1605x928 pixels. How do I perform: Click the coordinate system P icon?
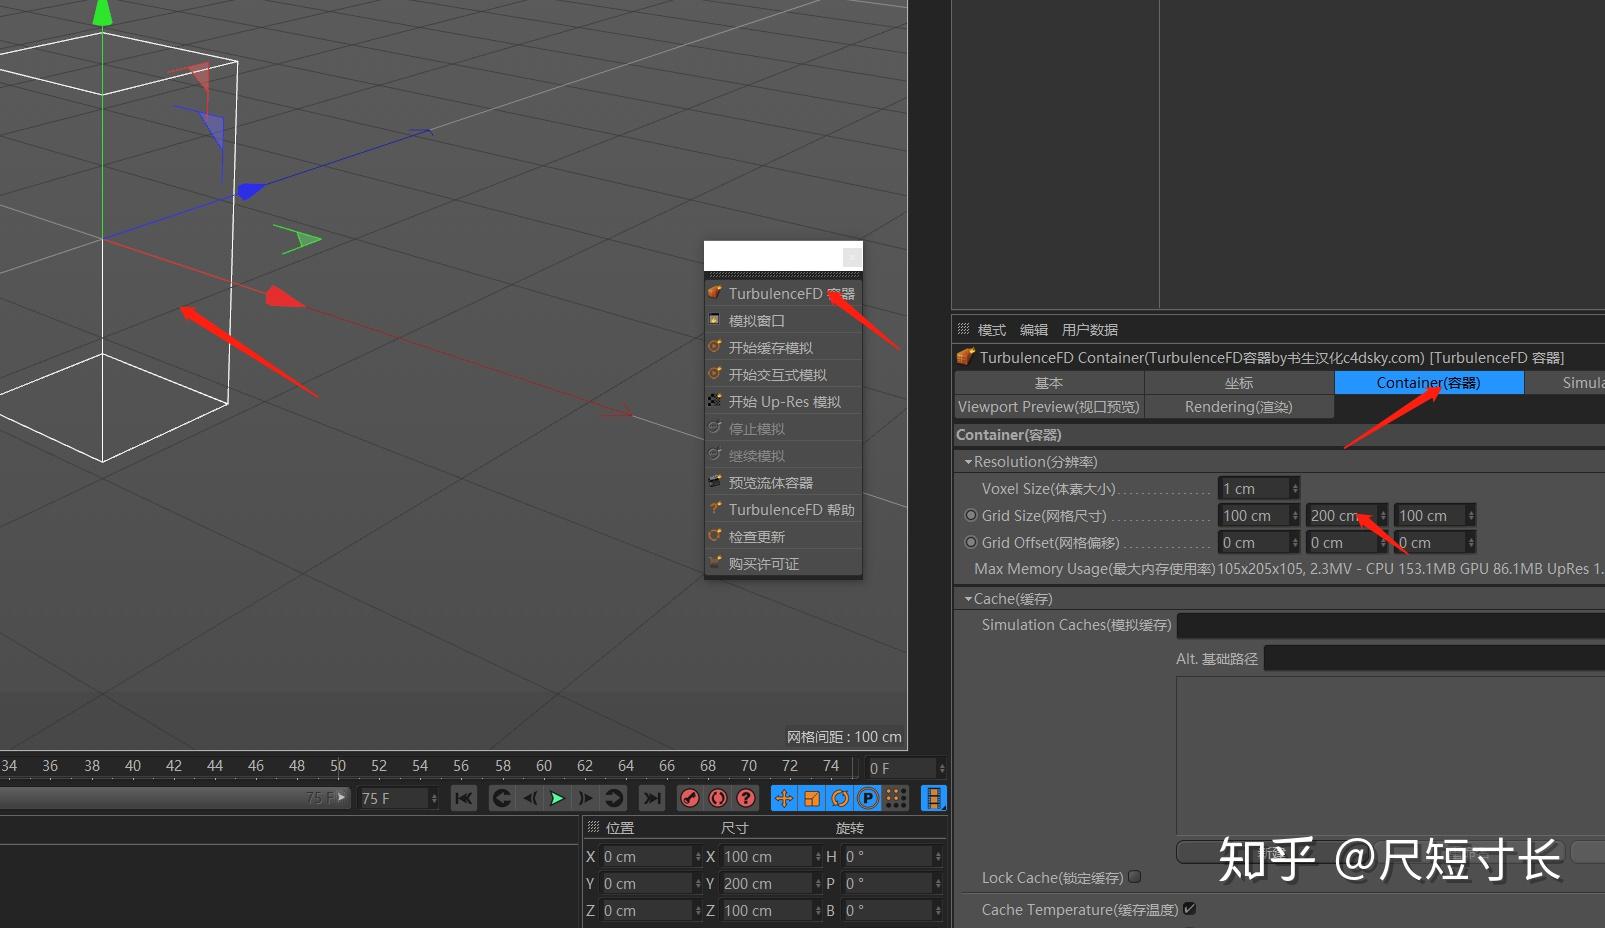coord(868,798)
